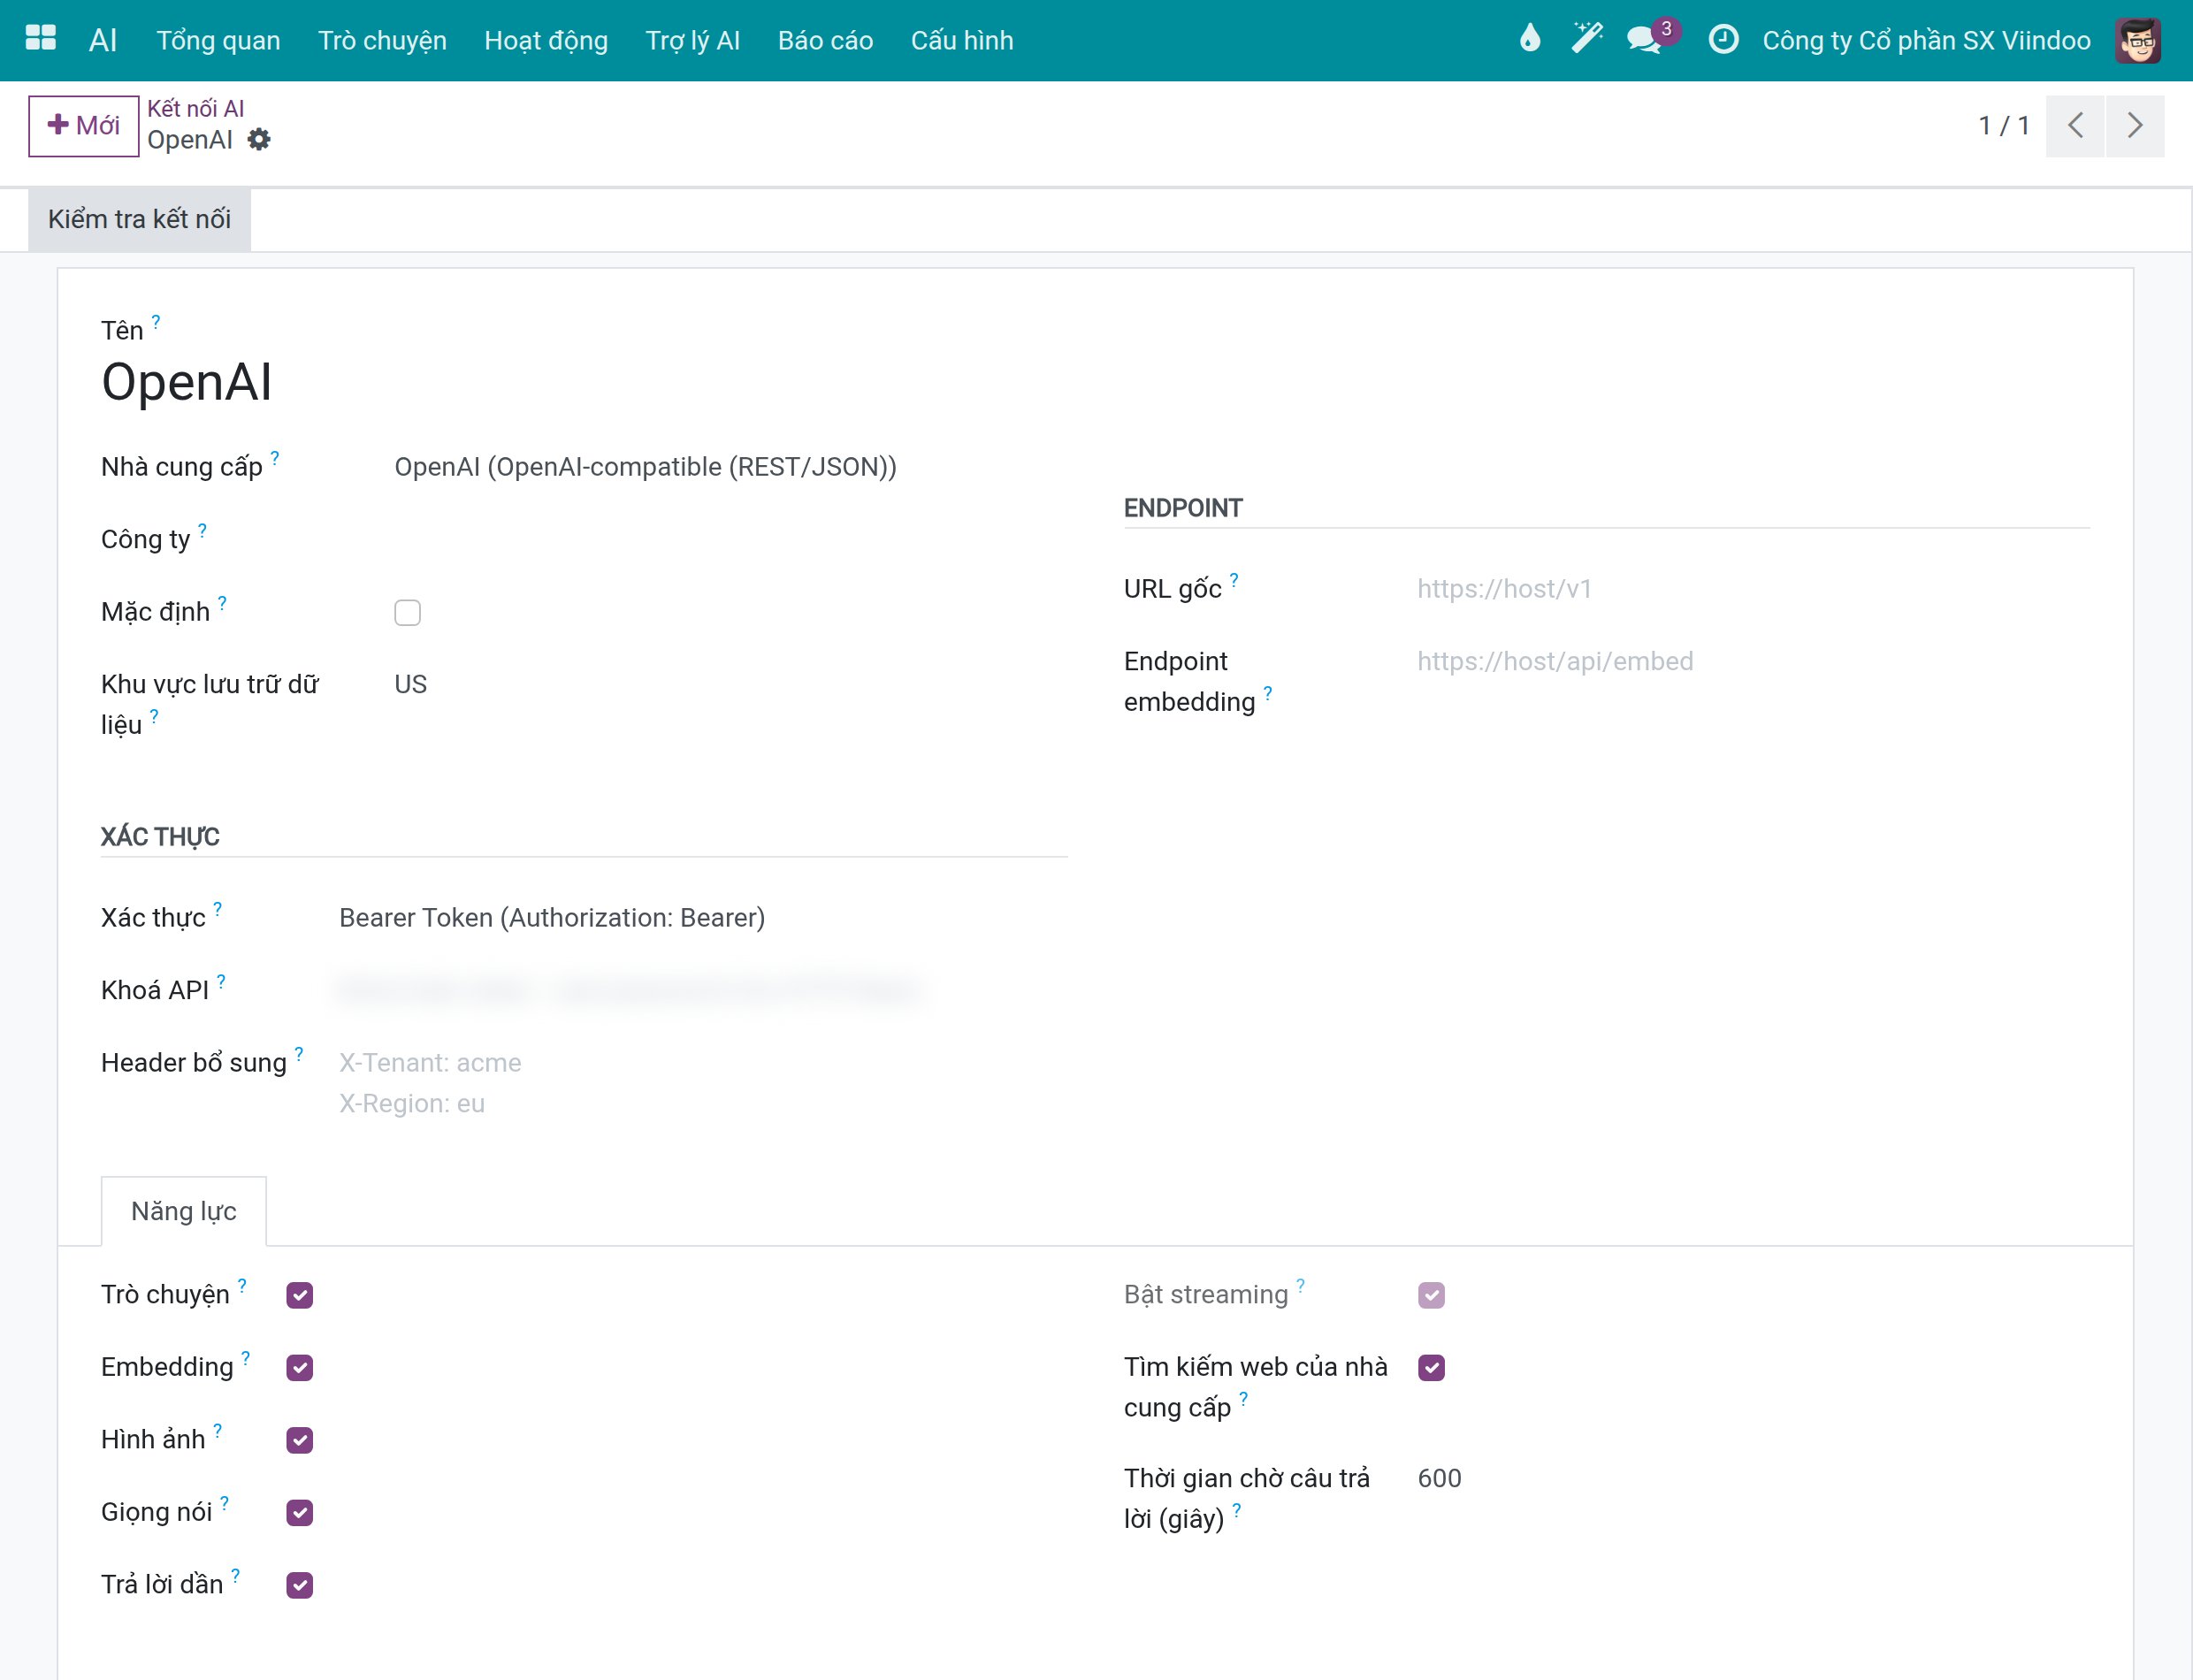The image size is (2193, 1680).
Task: Go to next record arrow
Action: (2134, 125)
